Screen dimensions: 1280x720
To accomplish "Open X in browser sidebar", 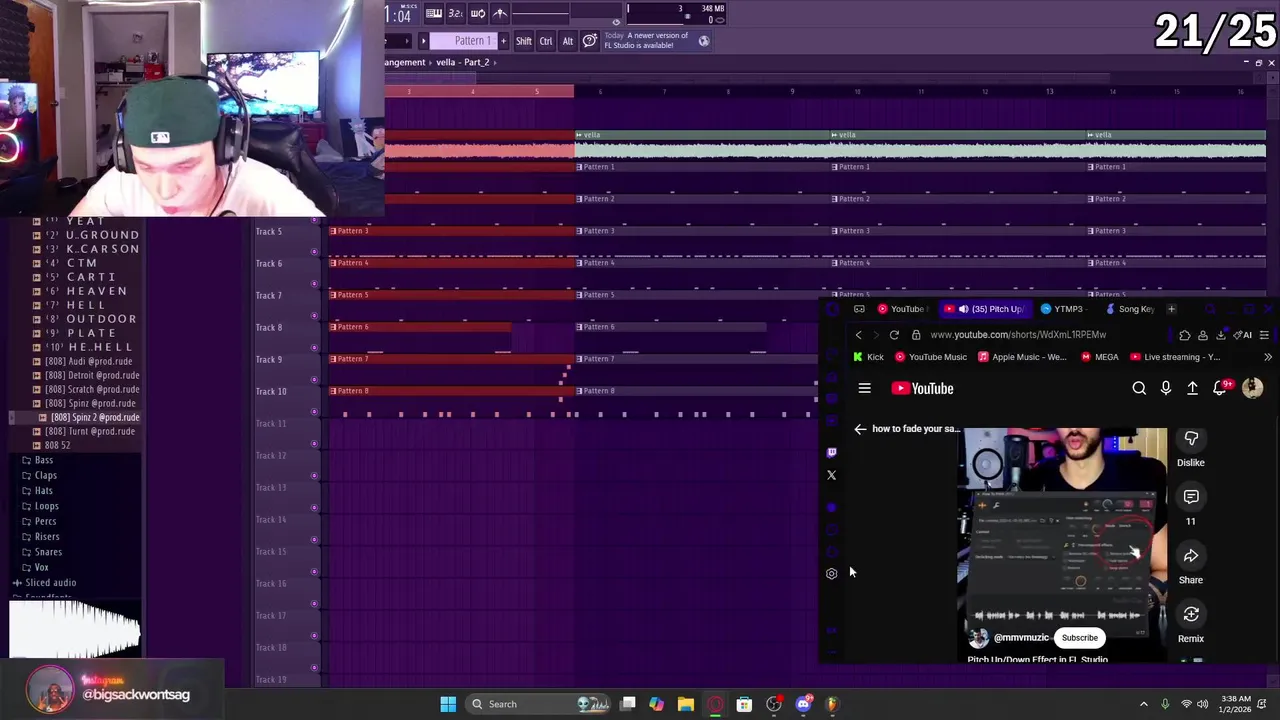I will point(831,475).
